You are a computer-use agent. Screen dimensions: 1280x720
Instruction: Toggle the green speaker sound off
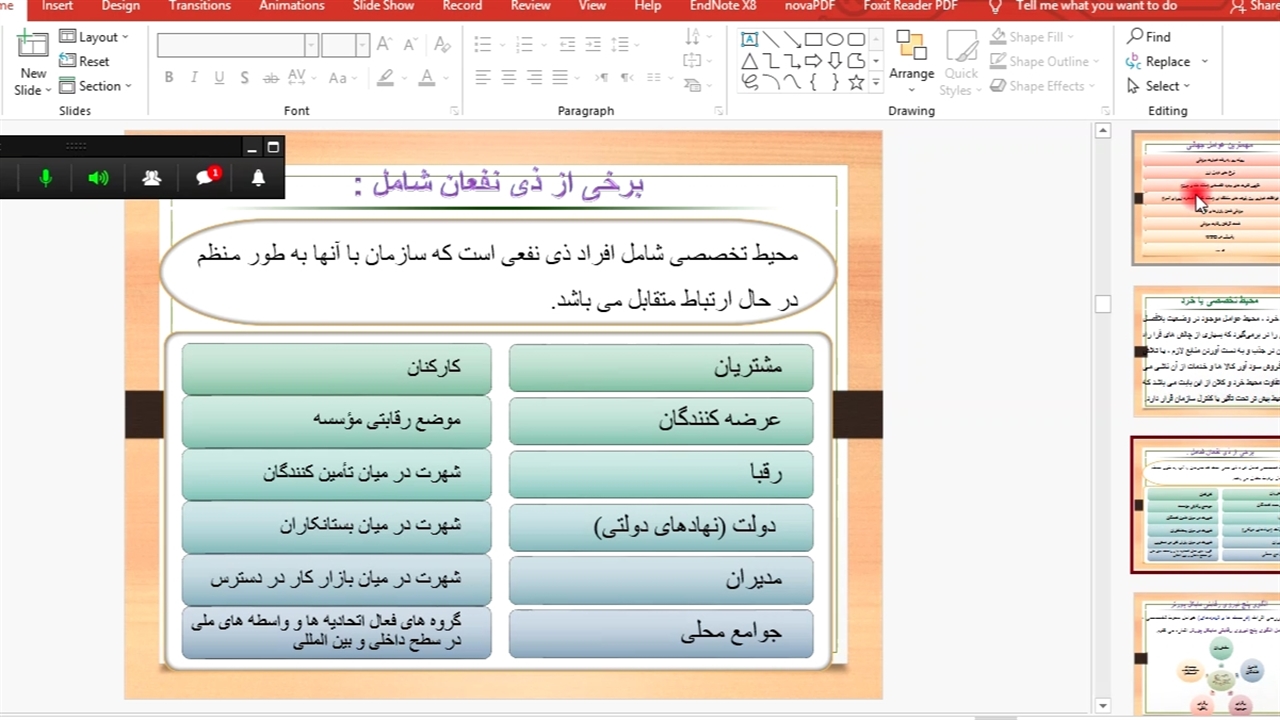pyautogui.click(x=98, y=178)
